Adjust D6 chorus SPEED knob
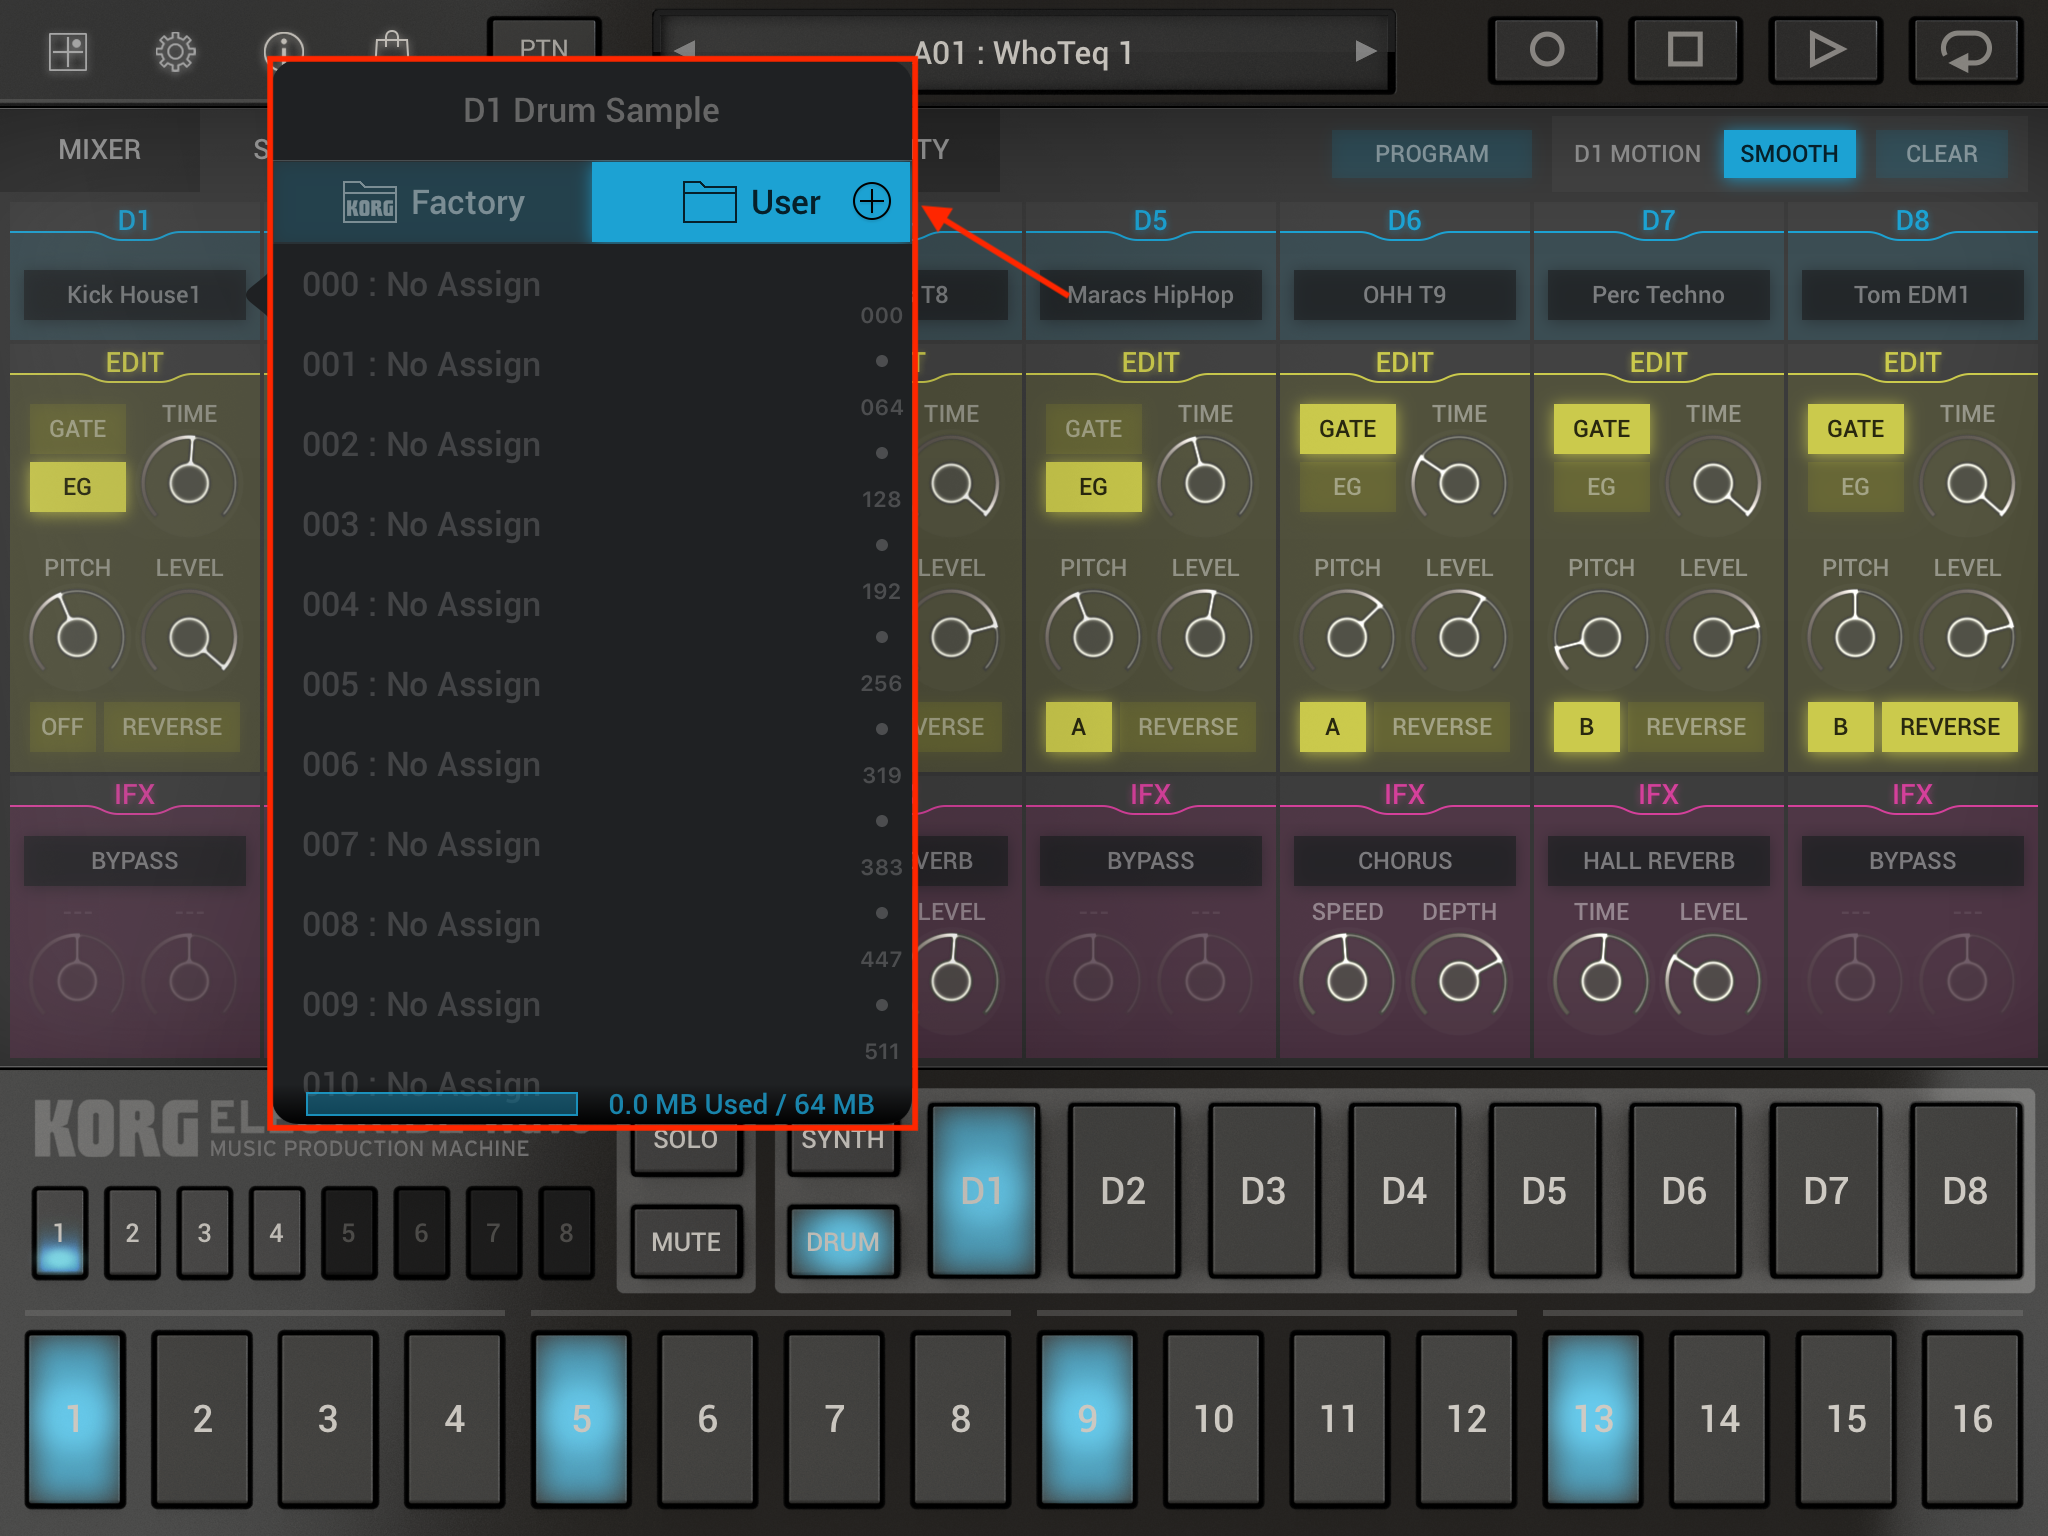 (x=1347, y=981)
